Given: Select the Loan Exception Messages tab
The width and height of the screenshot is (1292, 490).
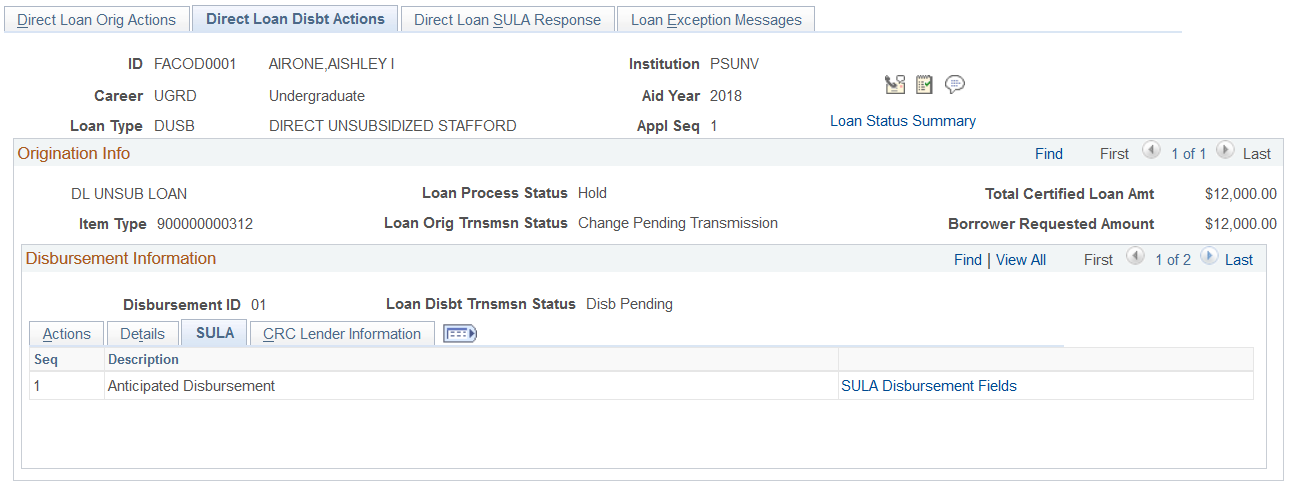Looking at the screenshot, I should (716, 20).
